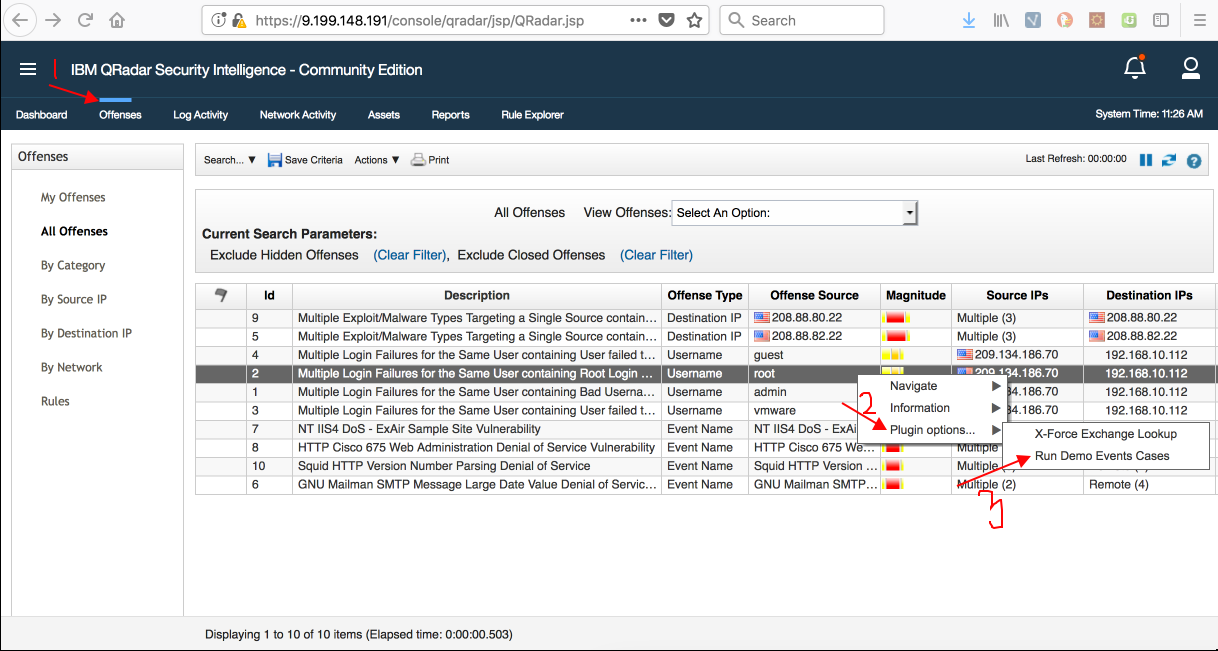
Task: Clear the Exclude Hidden Offenses filter
Action: pyautogui.click(x=410, y=255)
